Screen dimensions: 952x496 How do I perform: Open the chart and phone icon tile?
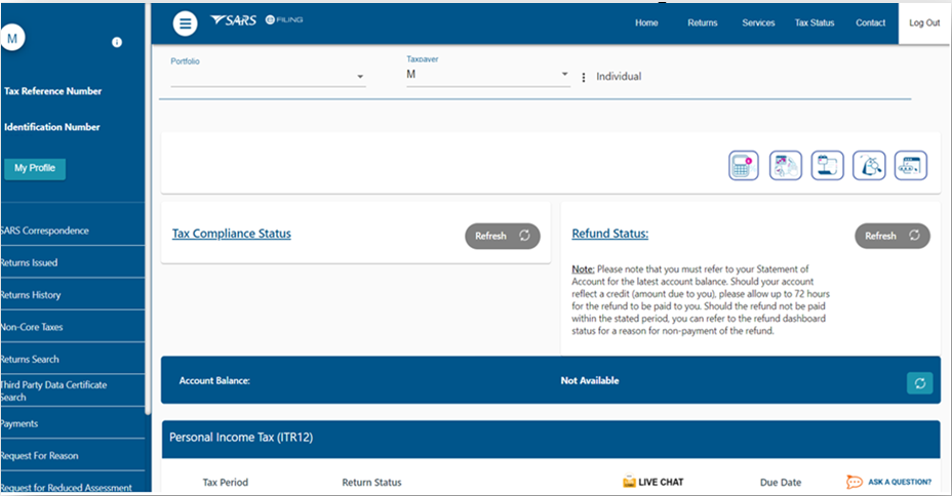click(x=785, y=165)
